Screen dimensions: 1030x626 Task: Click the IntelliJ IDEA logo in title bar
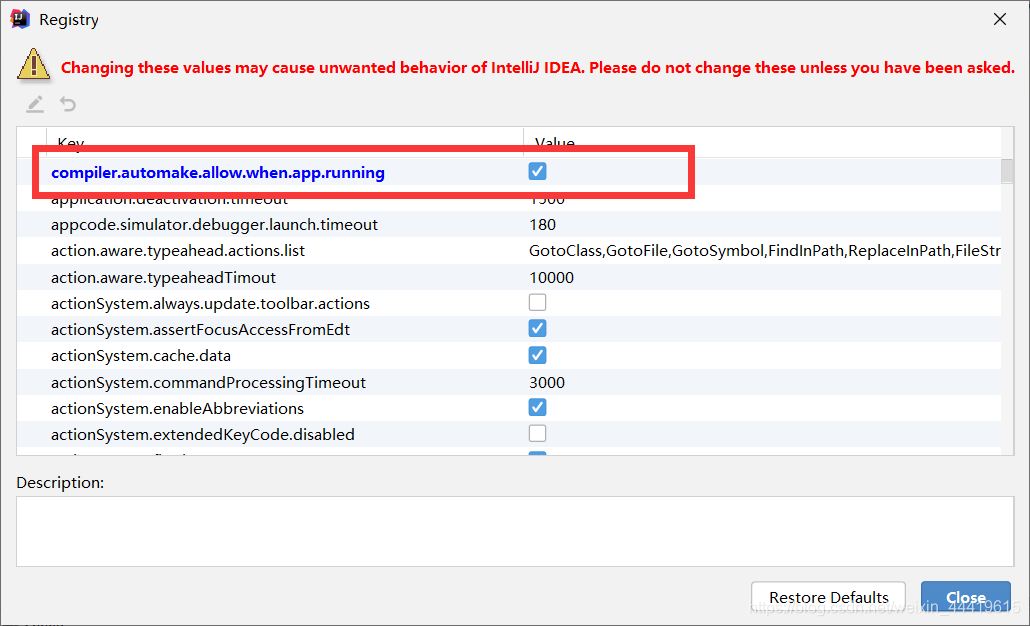20,19
